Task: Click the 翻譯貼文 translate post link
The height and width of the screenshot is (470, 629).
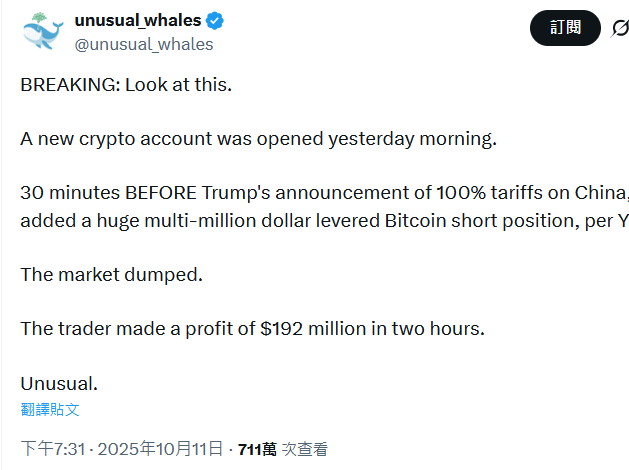Action: tap(50, 409)
